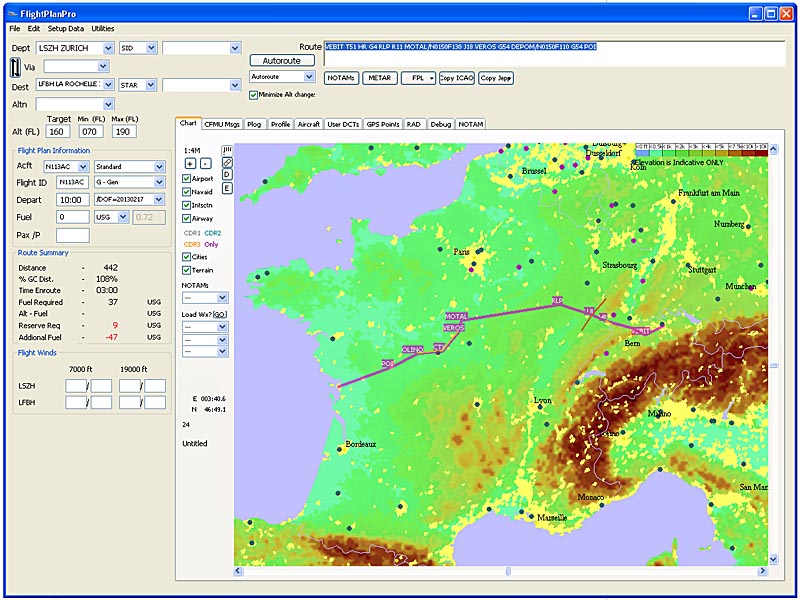Open the Debug tab

(440, 124)
